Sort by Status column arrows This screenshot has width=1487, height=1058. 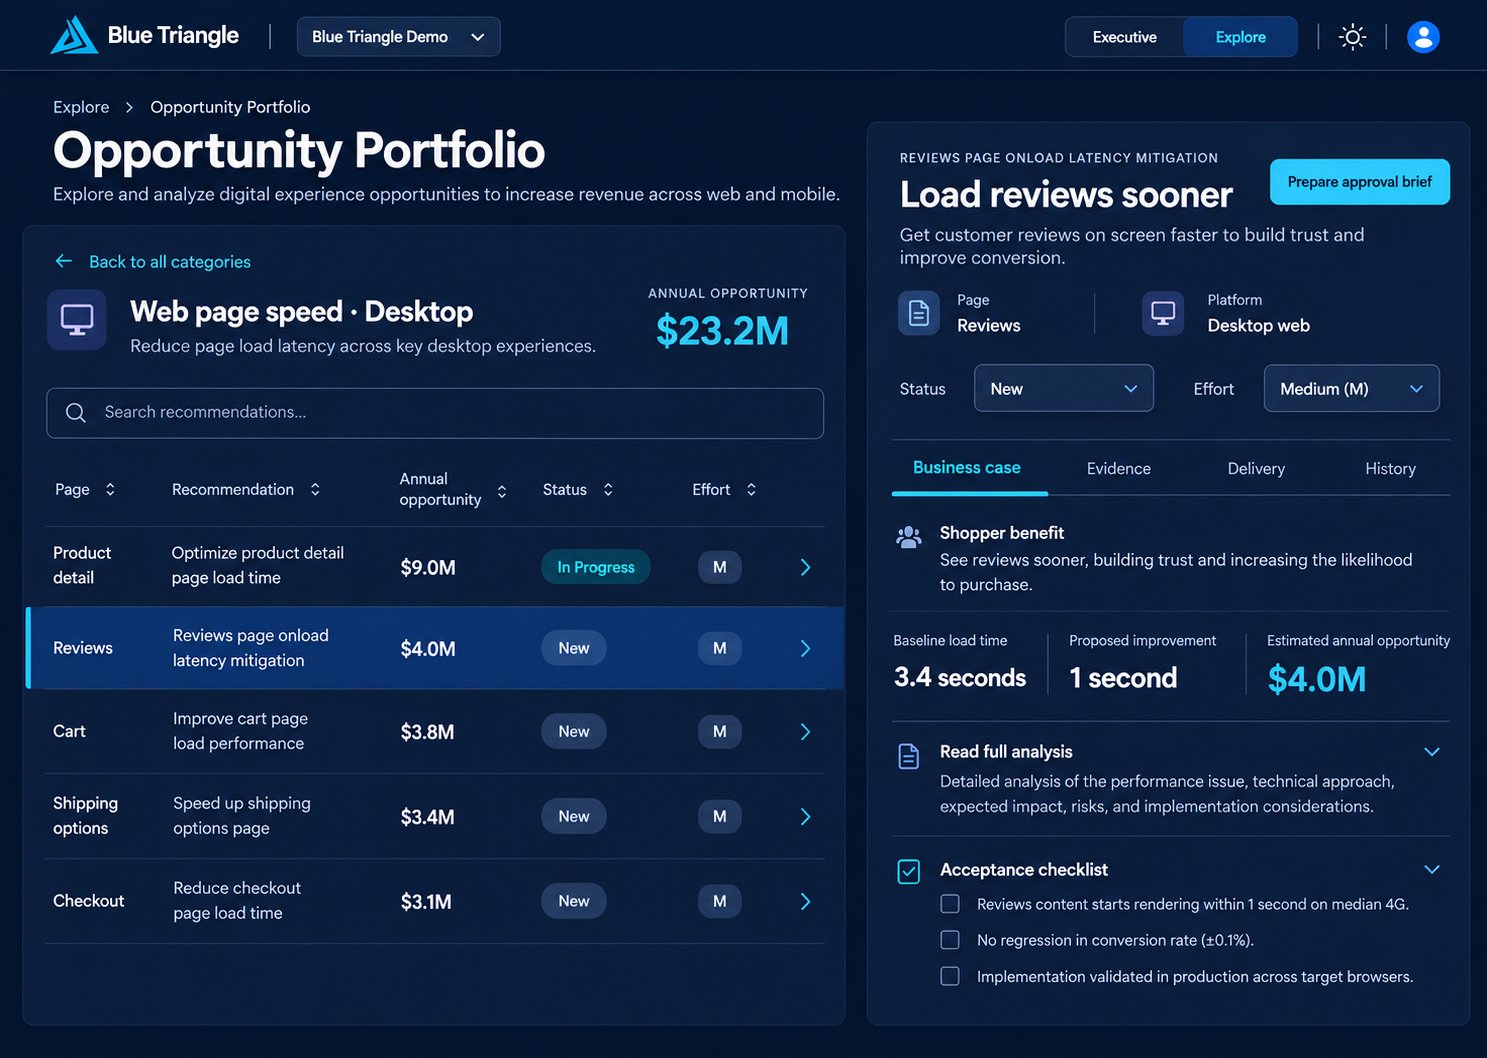point(608,489)
